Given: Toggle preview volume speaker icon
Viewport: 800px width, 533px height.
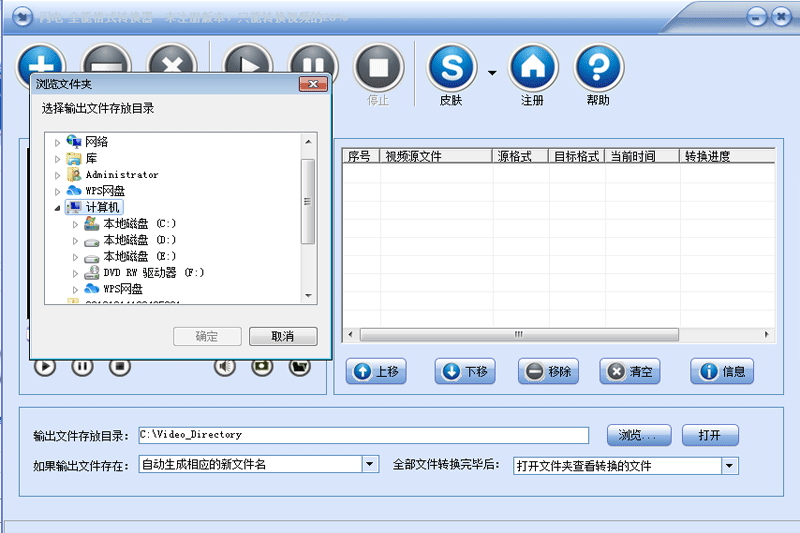Looking at the screenshot, I should 224,367.
